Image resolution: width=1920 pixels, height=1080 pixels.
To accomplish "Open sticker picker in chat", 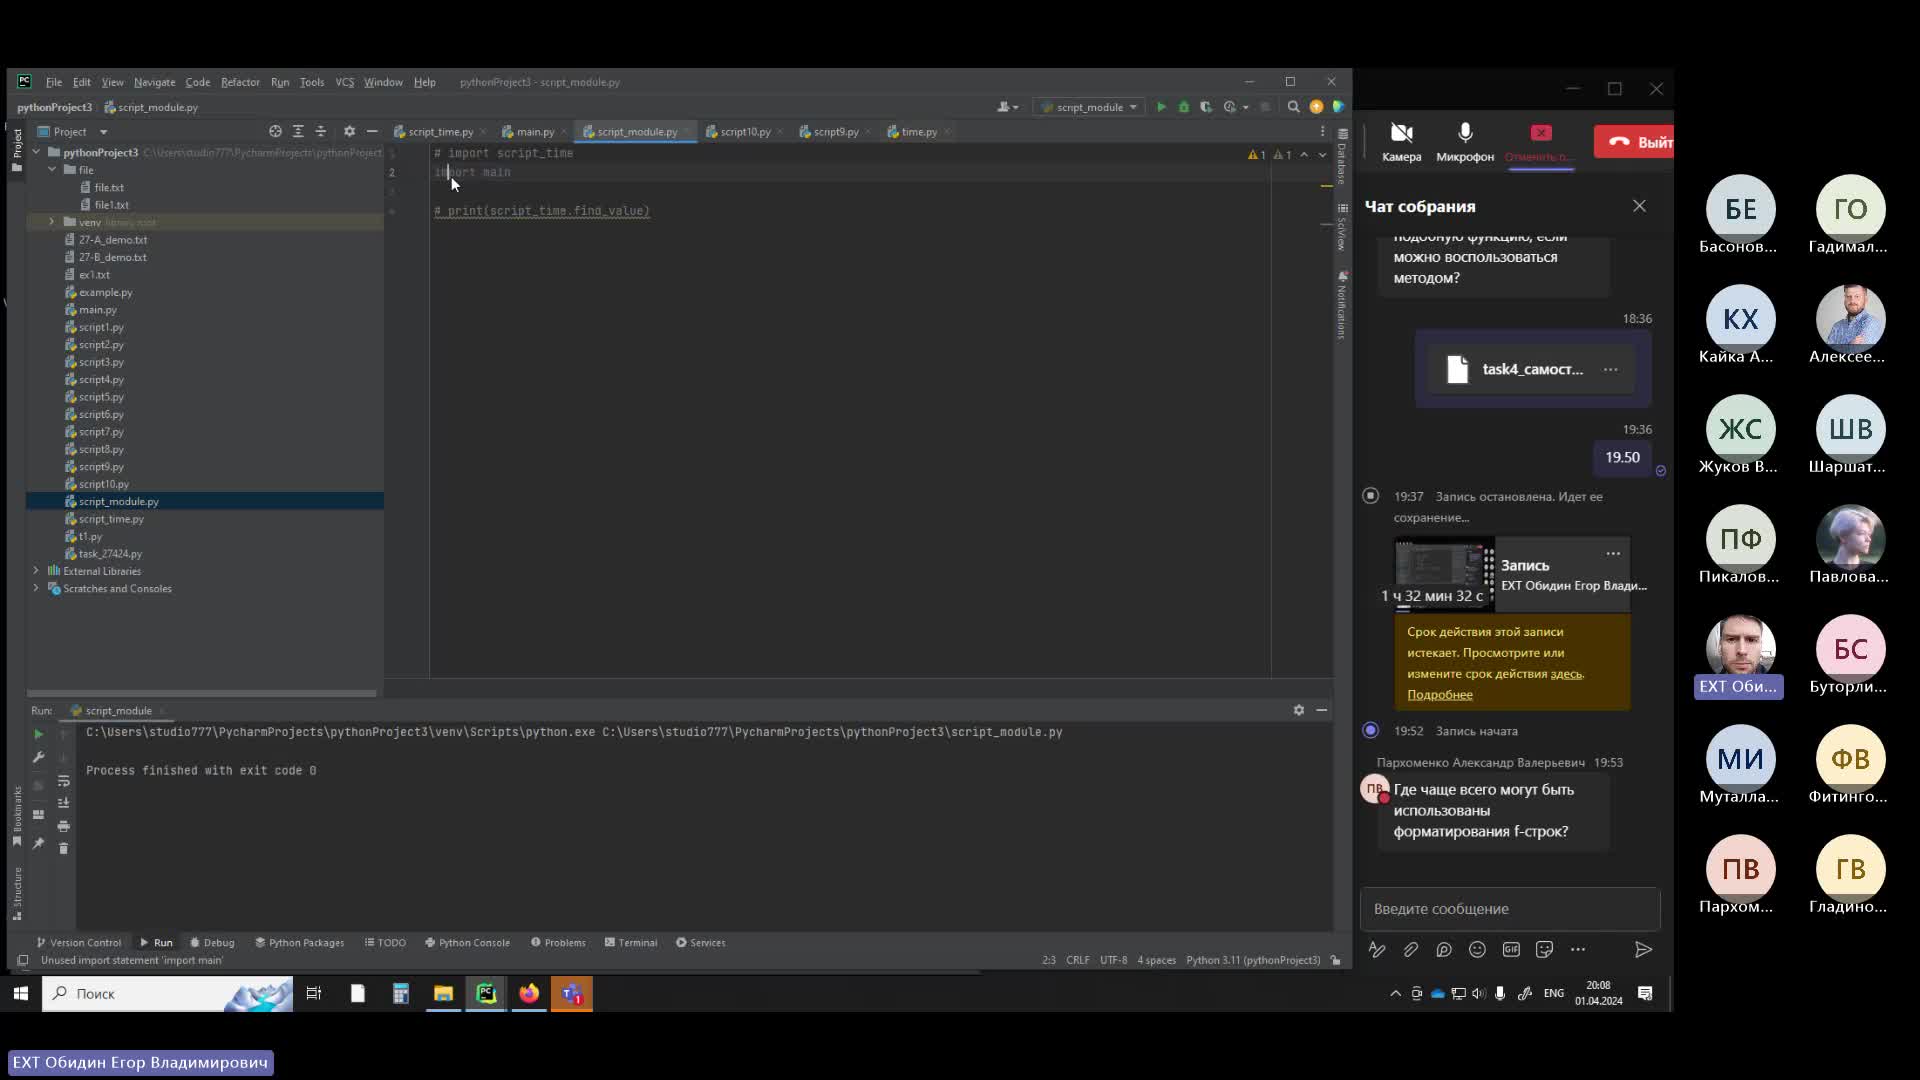I will click(x=1544, y=949).
